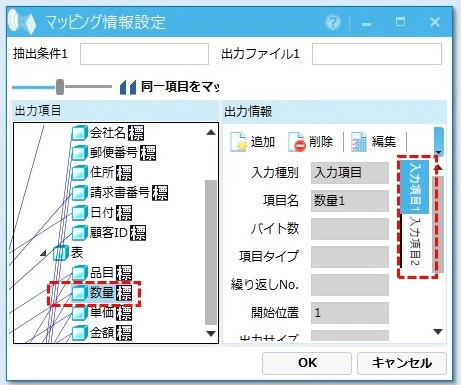Click the OK button

(x=307, y=363)
